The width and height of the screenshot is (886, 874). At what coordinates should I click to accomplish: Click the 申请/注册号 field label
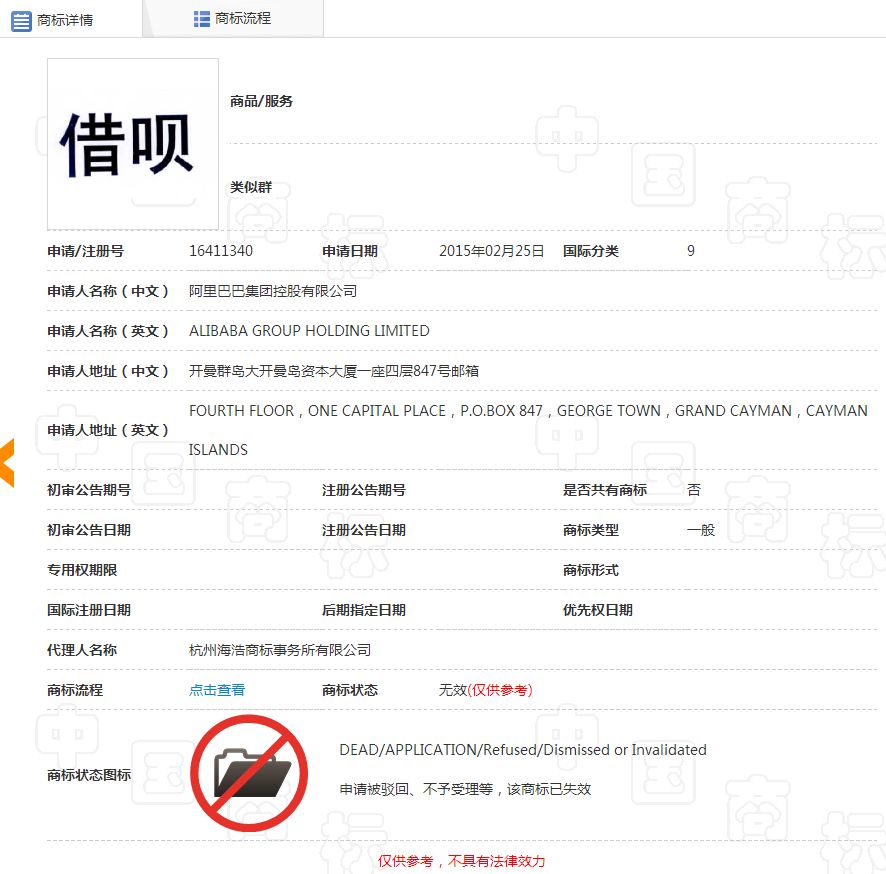pyautogui.click(x=85, y=251)
